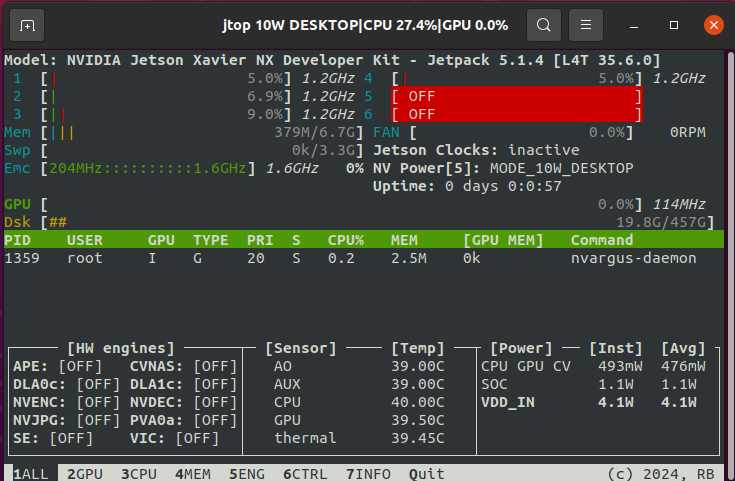Click the APE: [OFF] engine entry

point(58,366)
